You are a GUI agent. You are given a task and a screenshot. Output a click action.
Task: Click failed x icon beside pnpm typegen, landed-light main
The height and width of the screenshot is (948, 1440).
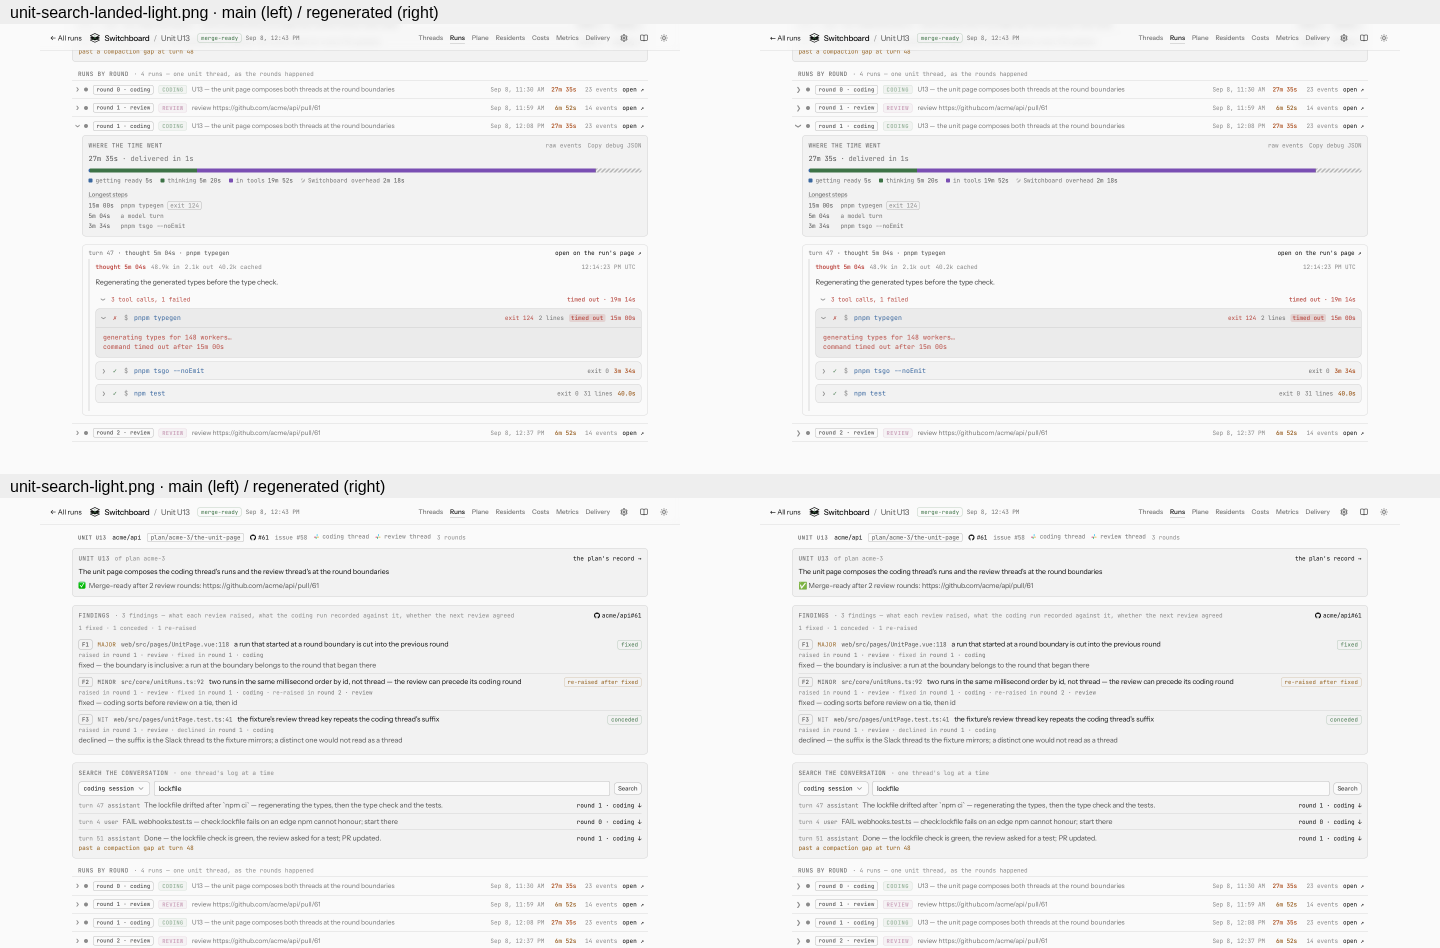[x=115, y=318]
